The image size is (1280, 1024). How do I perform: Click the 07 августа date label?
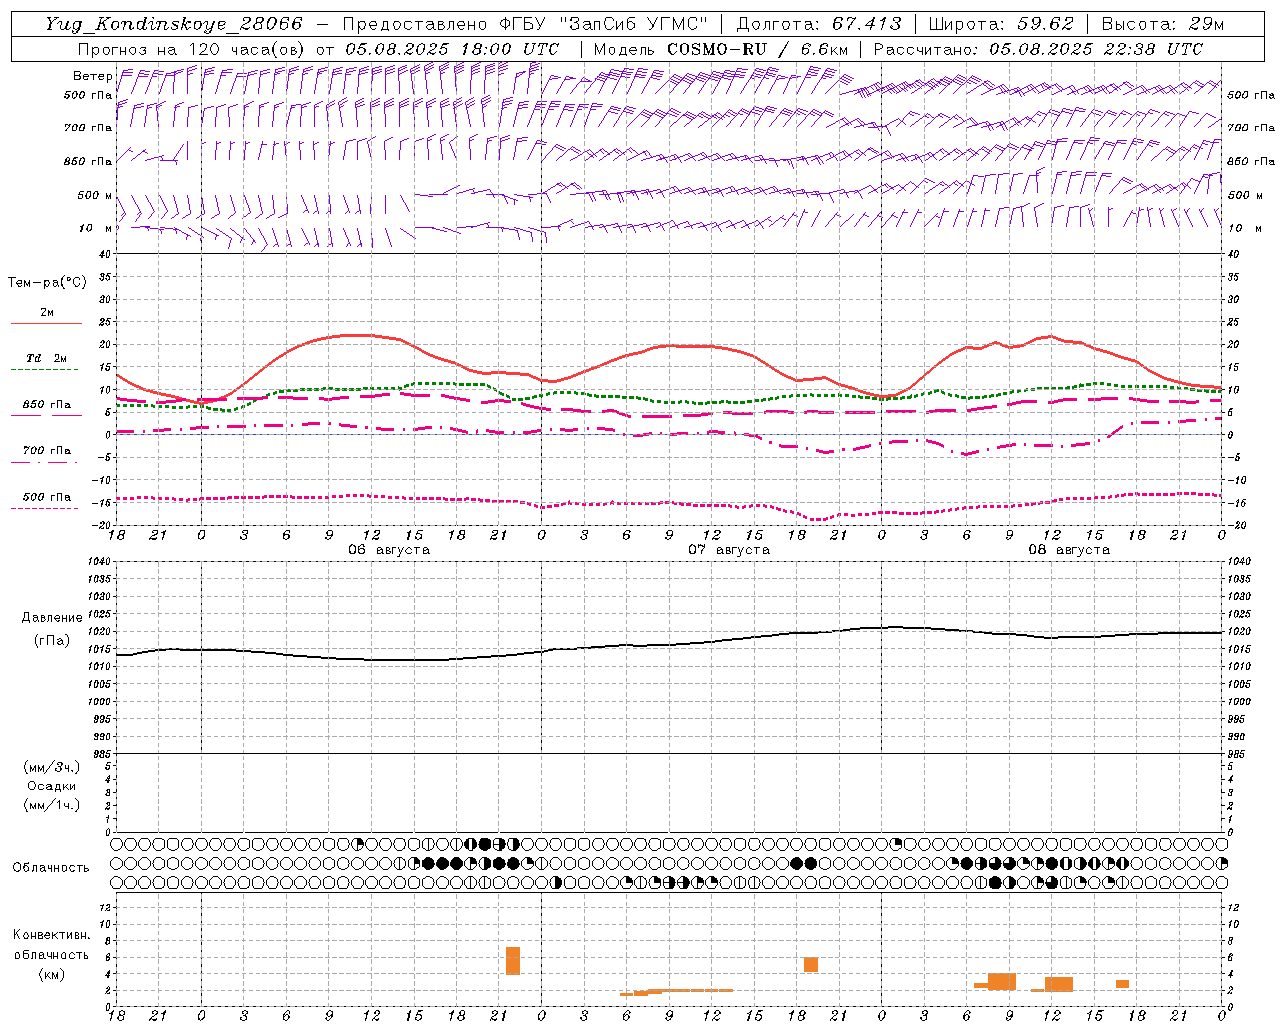click(729, 550)
